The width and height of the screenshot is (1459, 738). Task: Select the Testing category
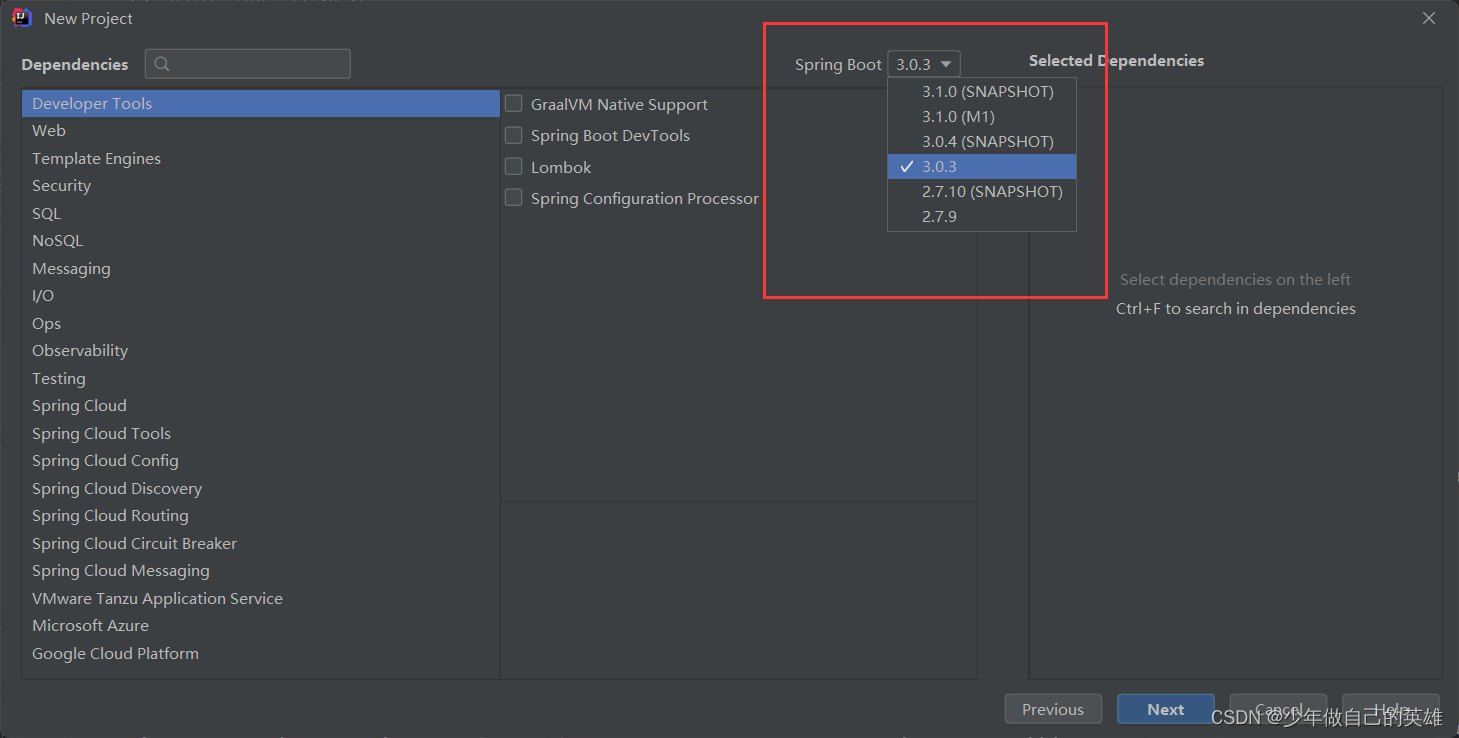pos(261,378)
